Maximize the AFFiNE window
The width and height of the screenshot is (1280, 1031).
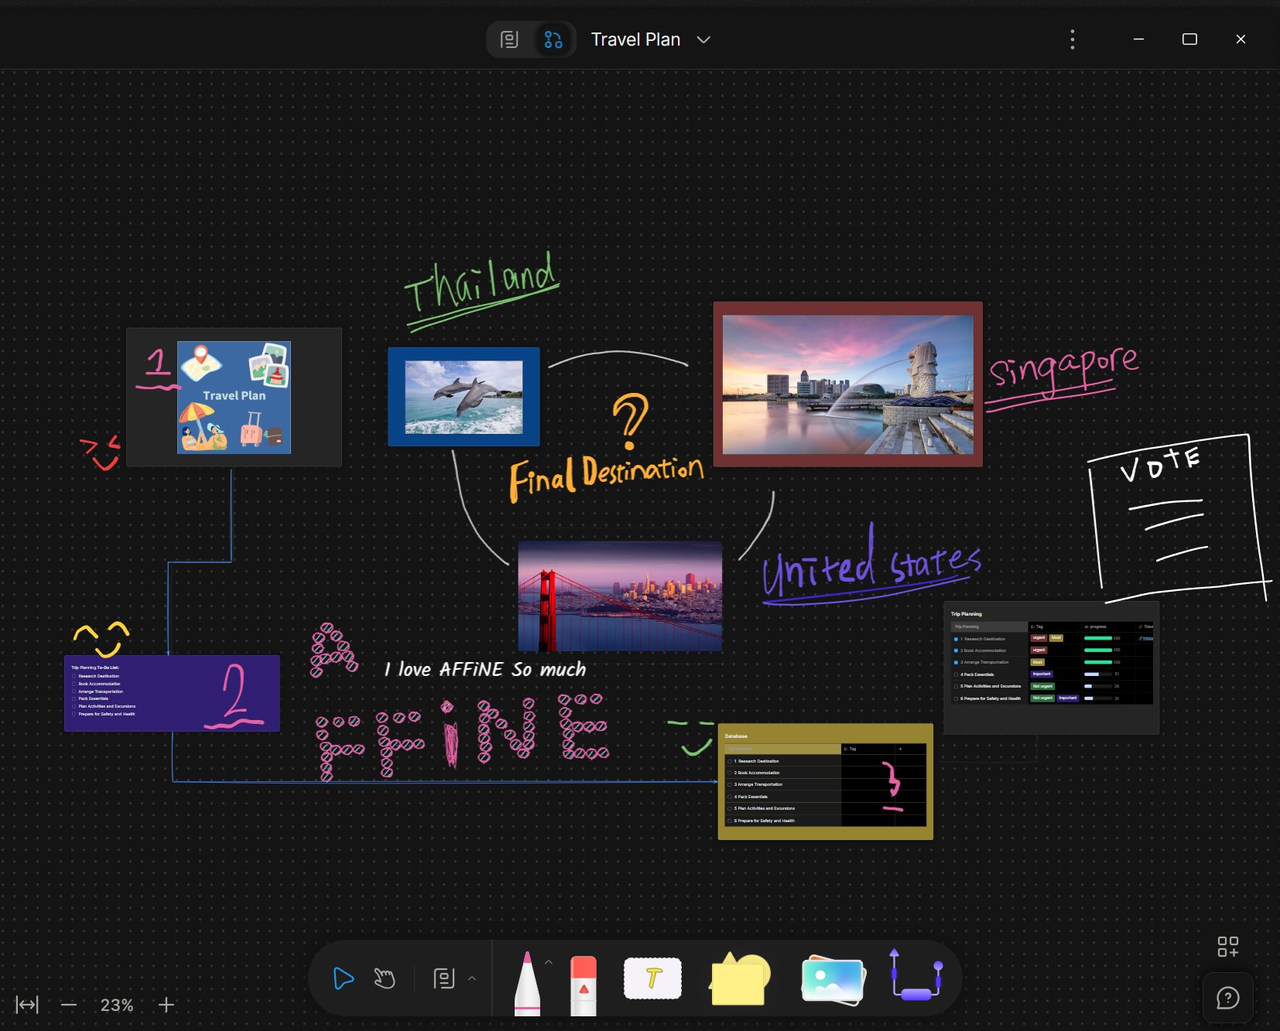(1189, 39)
